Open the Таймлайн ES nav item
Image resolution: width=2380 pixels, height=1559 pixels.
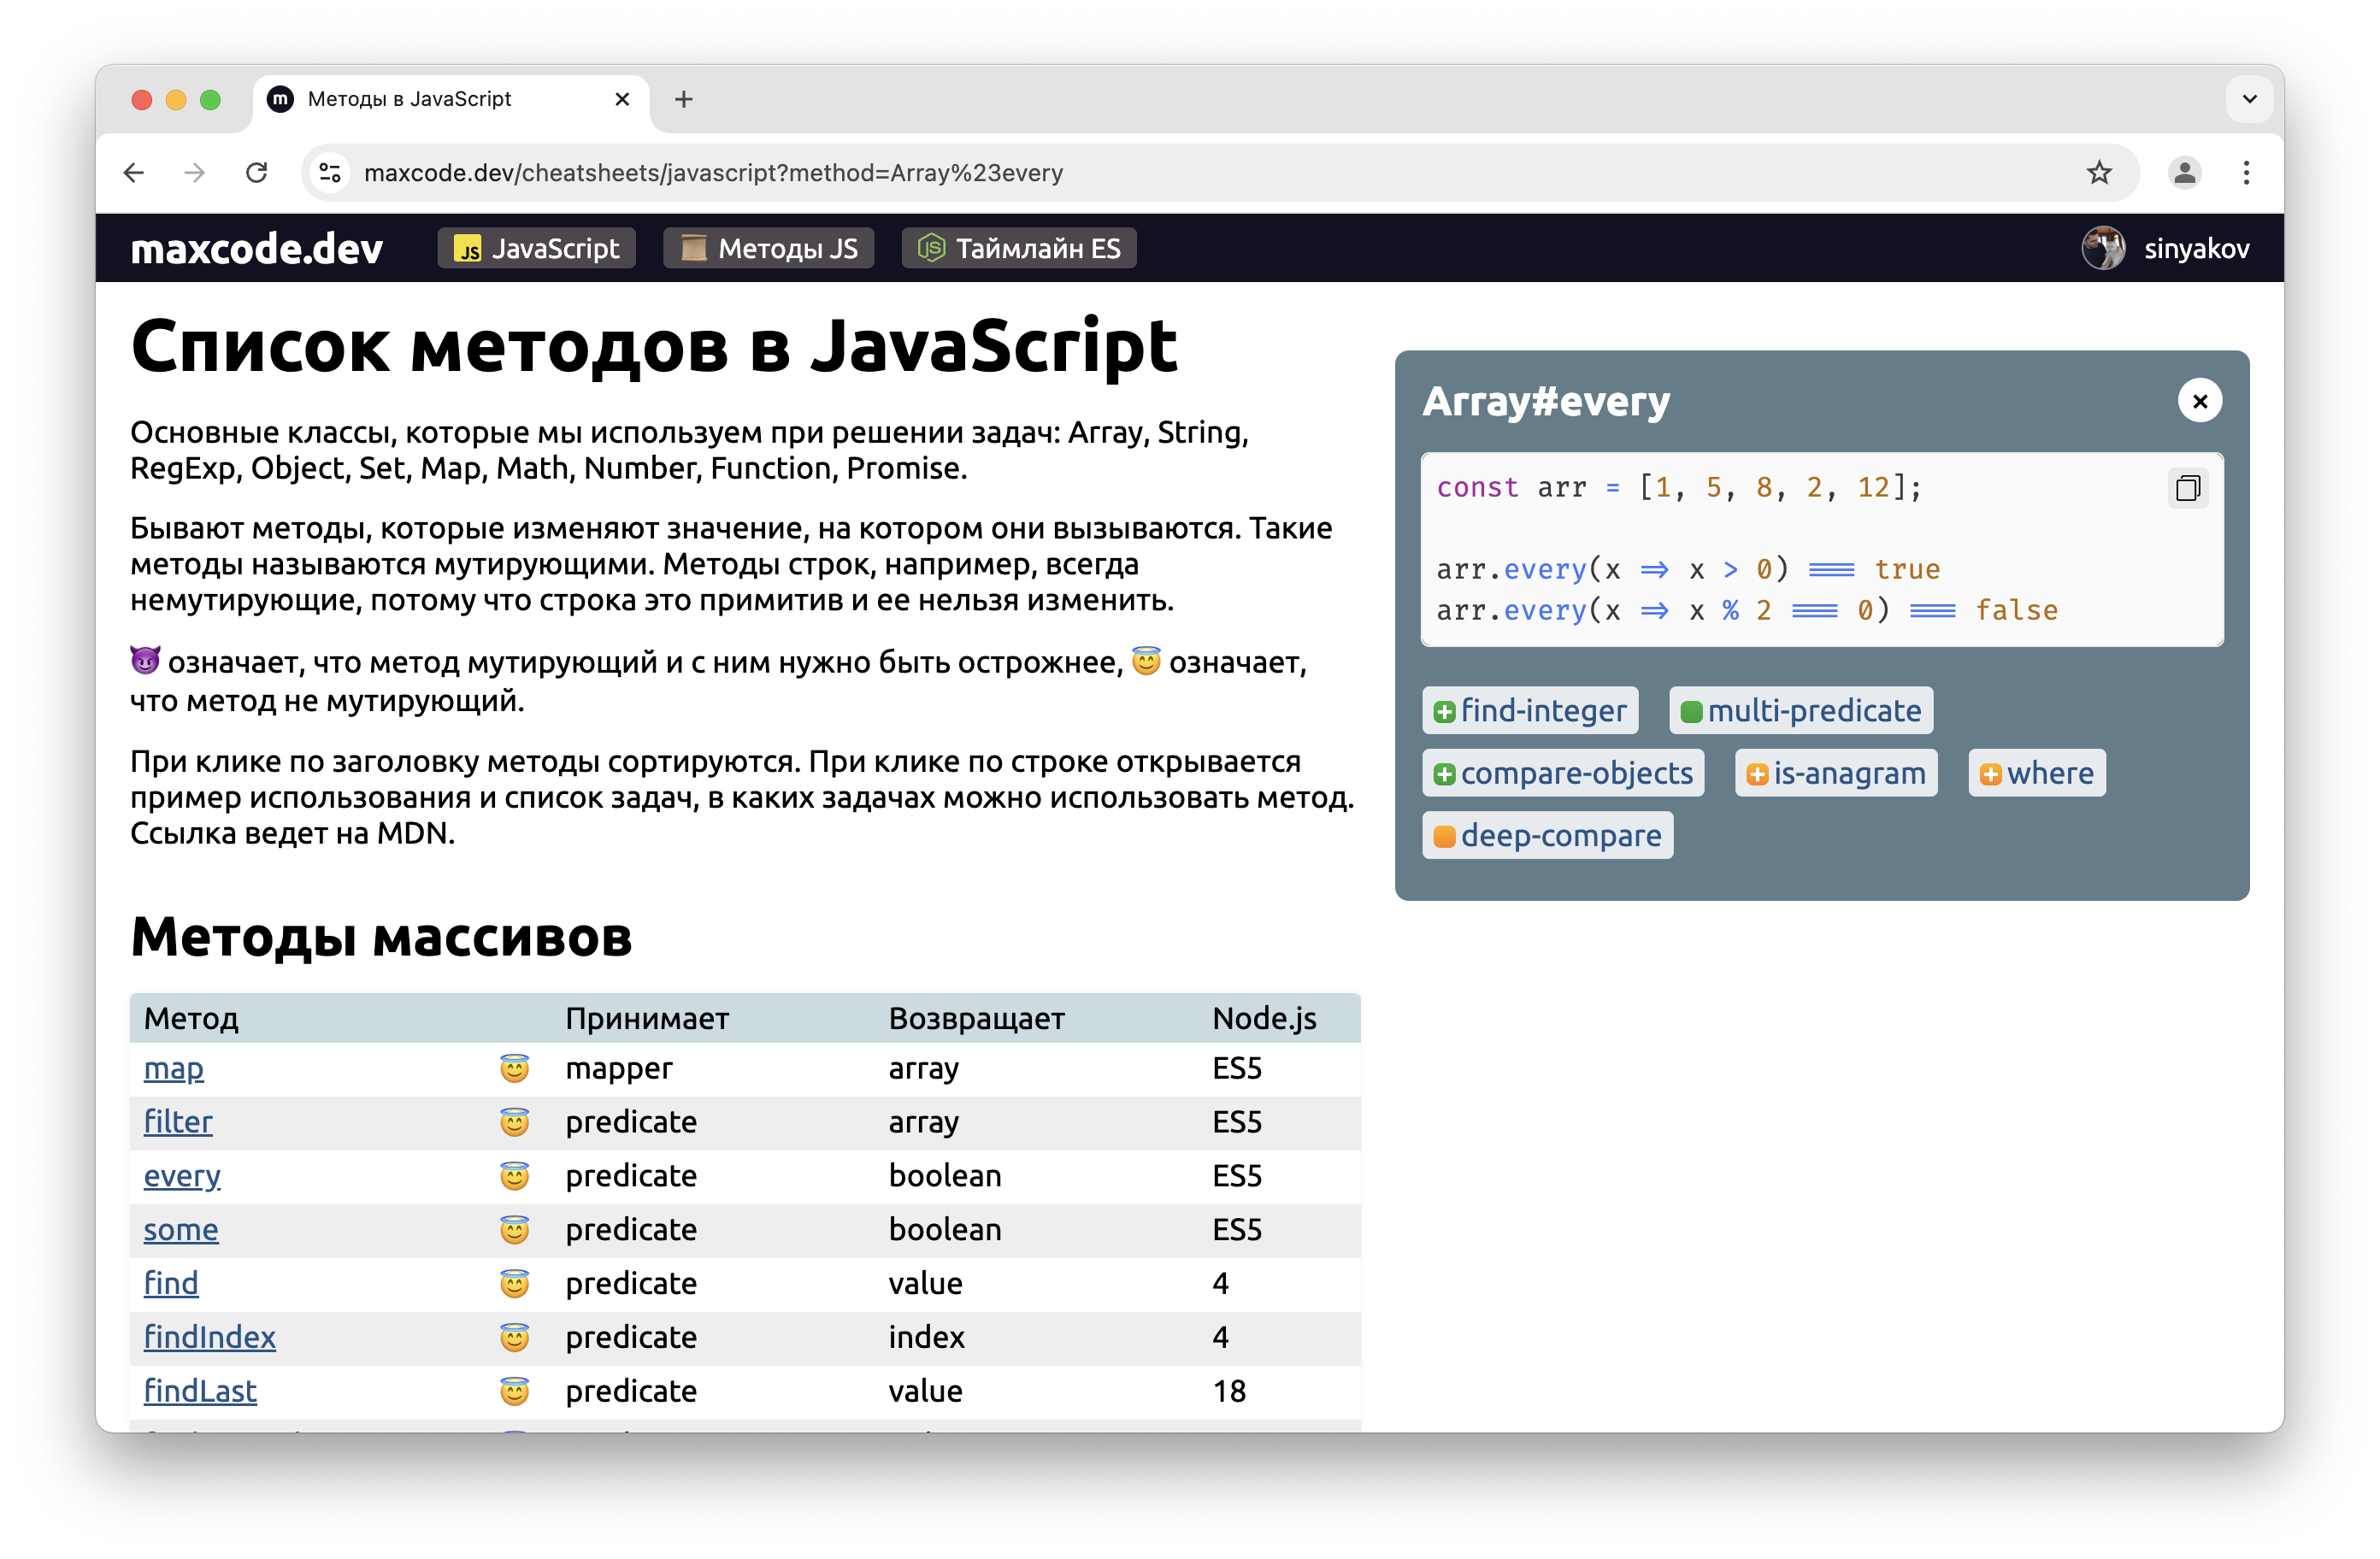point(1018,248)
